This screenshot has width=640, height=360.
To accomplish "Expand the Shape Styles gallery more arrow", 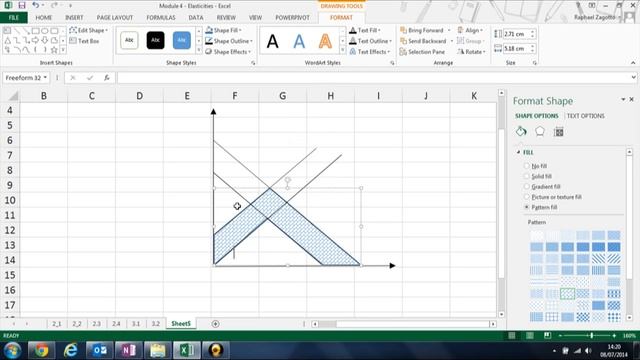I will pos(199,51).
